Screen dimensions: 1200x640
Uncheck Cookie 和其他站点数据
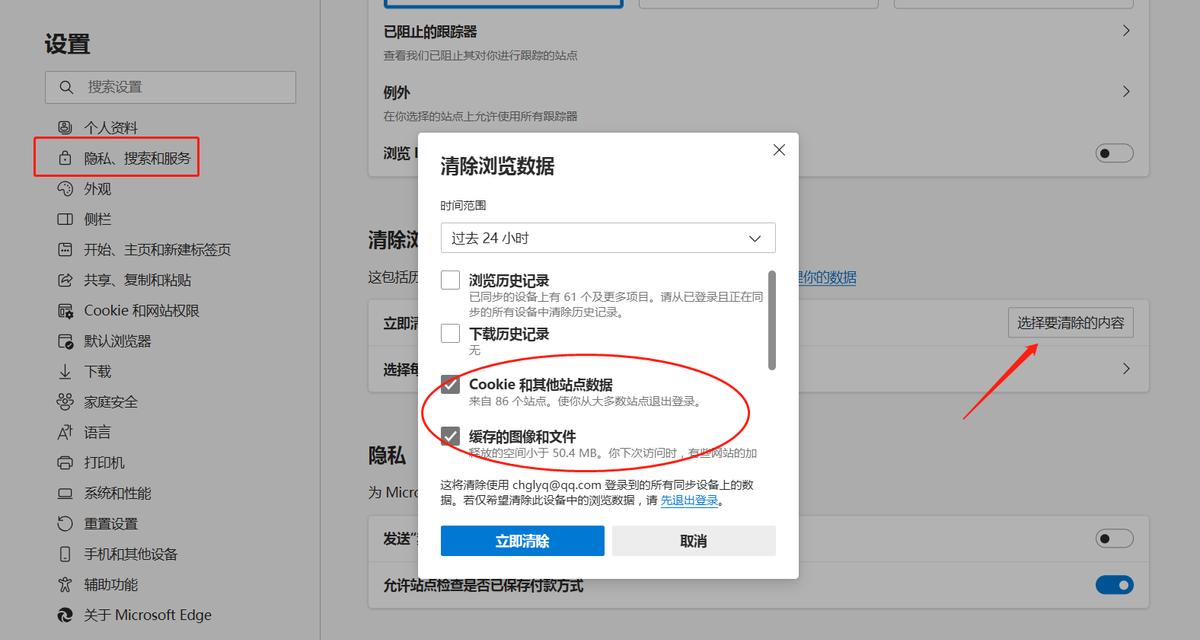coord(450,386)
